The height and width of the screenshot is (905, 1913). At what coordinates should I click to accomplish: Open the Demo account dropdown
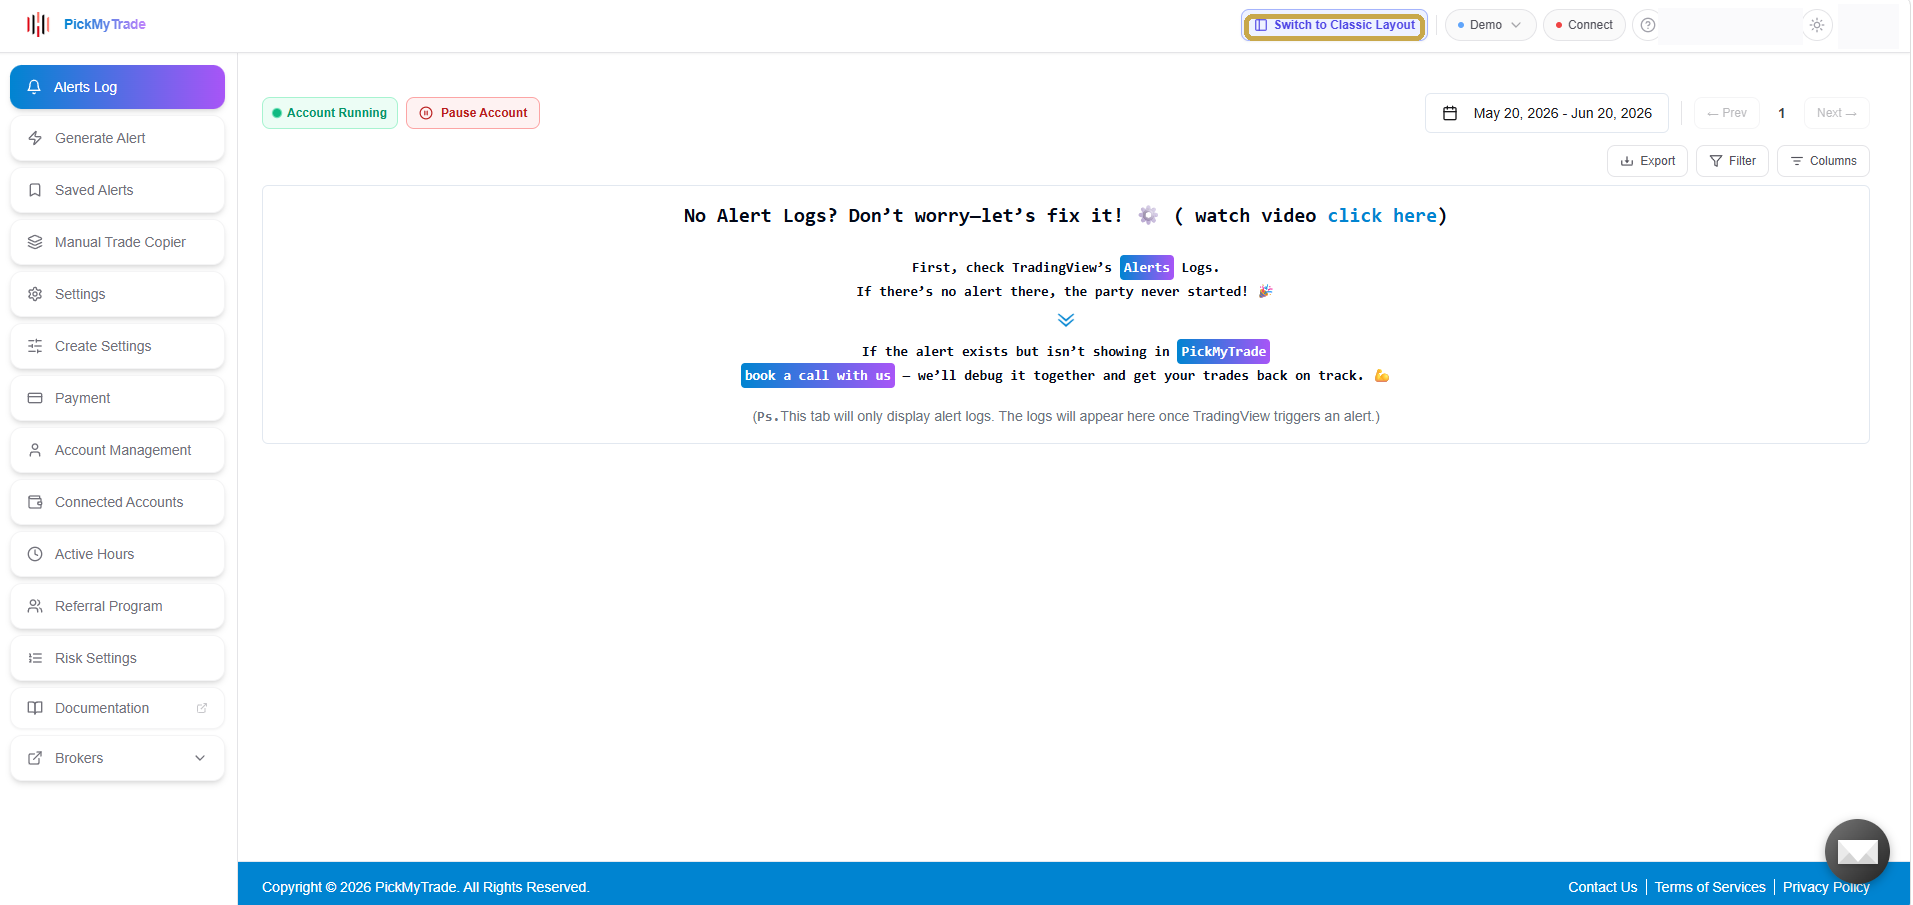coord(1490,25)
